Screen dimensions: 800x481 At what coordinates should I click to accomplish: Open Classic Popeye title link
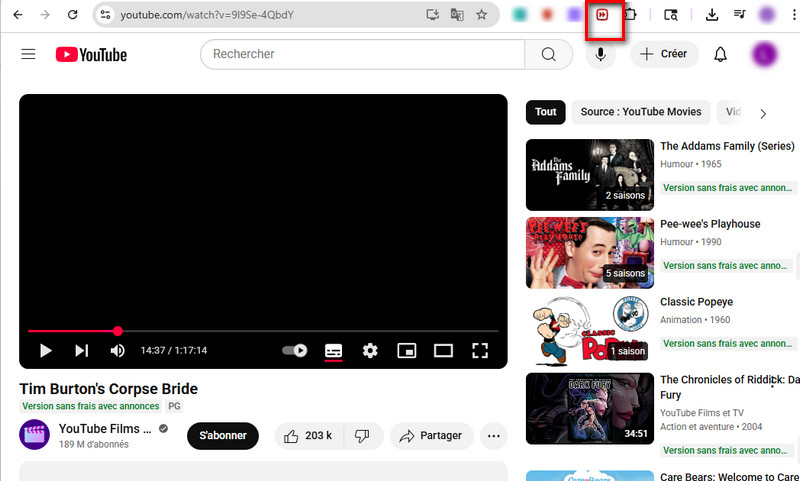pos(696,302)
